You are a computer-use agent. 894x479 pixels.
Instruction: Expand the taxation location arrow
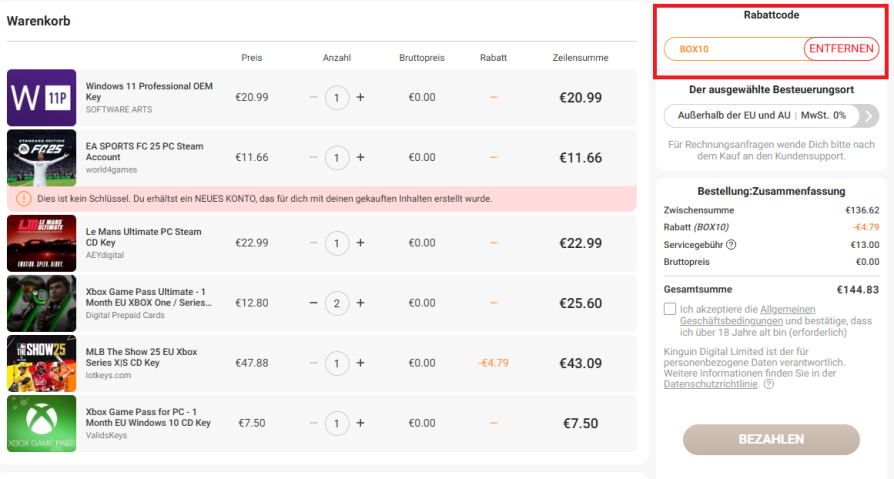pos(868,116)
